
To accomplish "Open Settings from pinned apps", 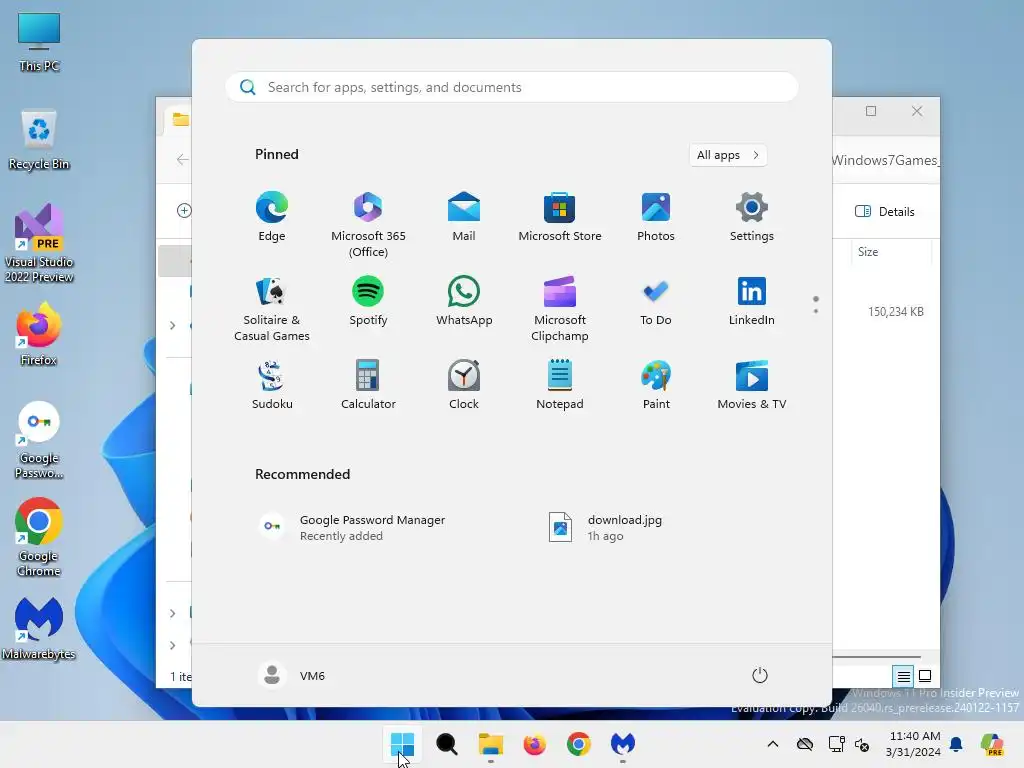I will pyautogui.click(x=752, y=217).
